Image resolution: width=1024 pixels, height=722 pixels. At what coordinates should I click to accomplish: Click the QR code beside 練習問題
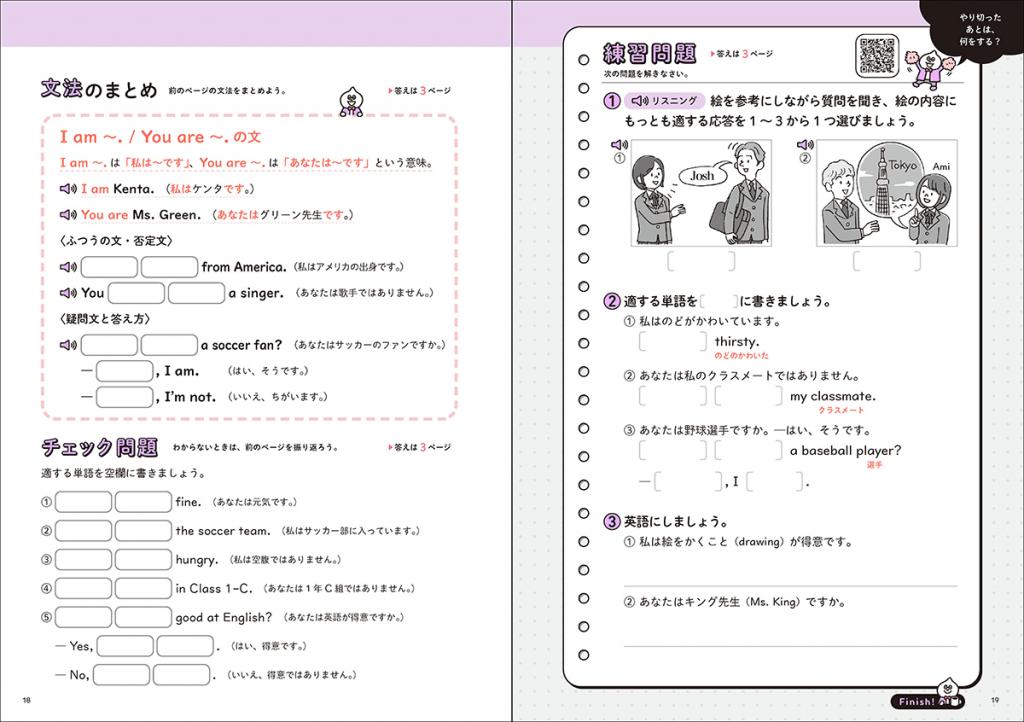click(877, 55)
